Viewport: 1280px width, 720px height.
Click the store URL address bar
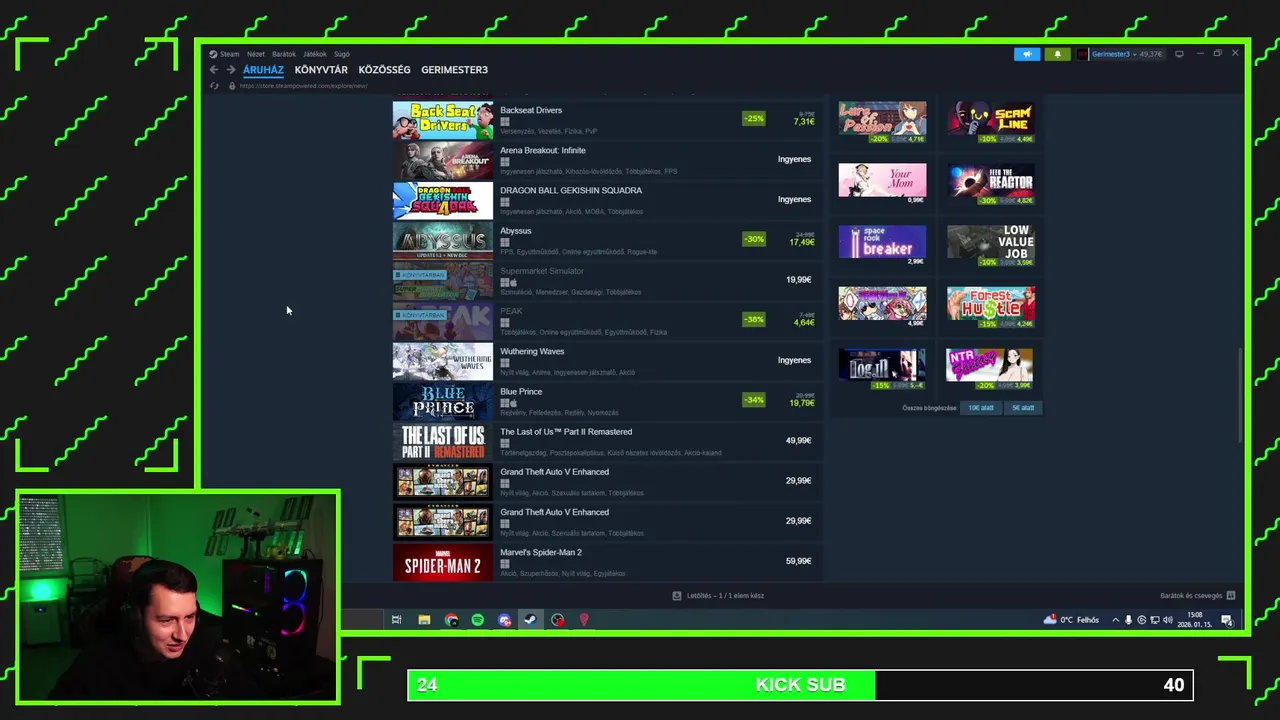click(304, 86)
